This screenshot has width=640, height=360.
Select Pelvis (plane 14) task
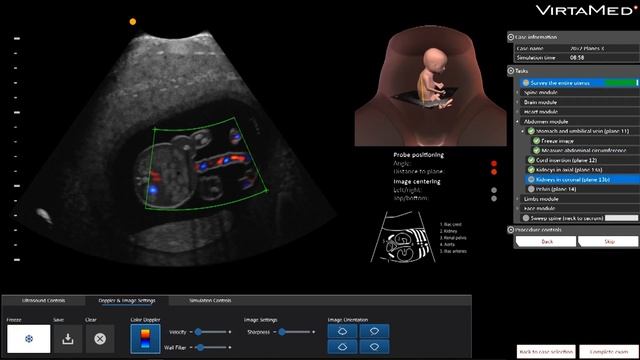pyautogui.click(x=582, y=189)
